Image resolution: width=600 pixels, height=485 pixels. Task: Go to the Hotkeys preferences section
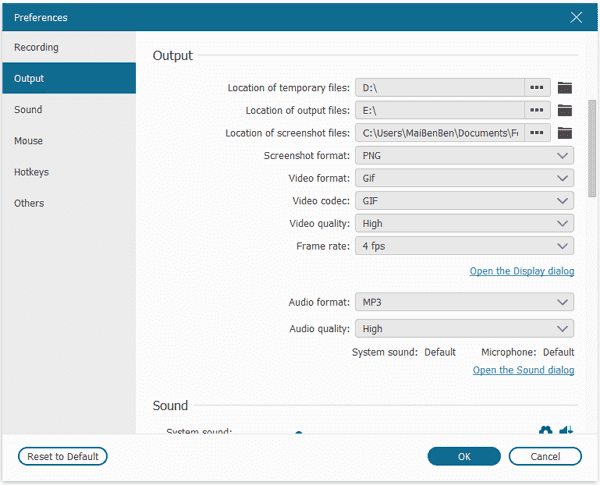pyautogui.click(x=32, y=172)
